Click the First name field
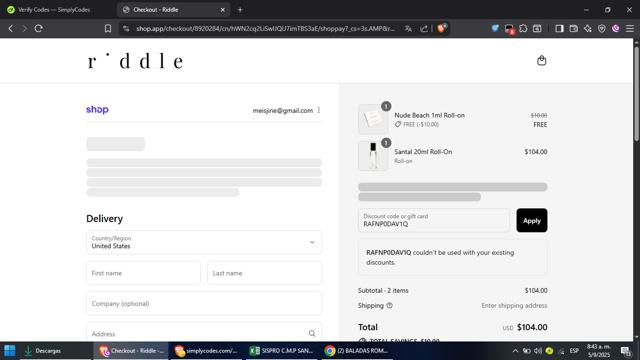The width and height of the screenshot is (640, 360). click(x=143, y=273)
